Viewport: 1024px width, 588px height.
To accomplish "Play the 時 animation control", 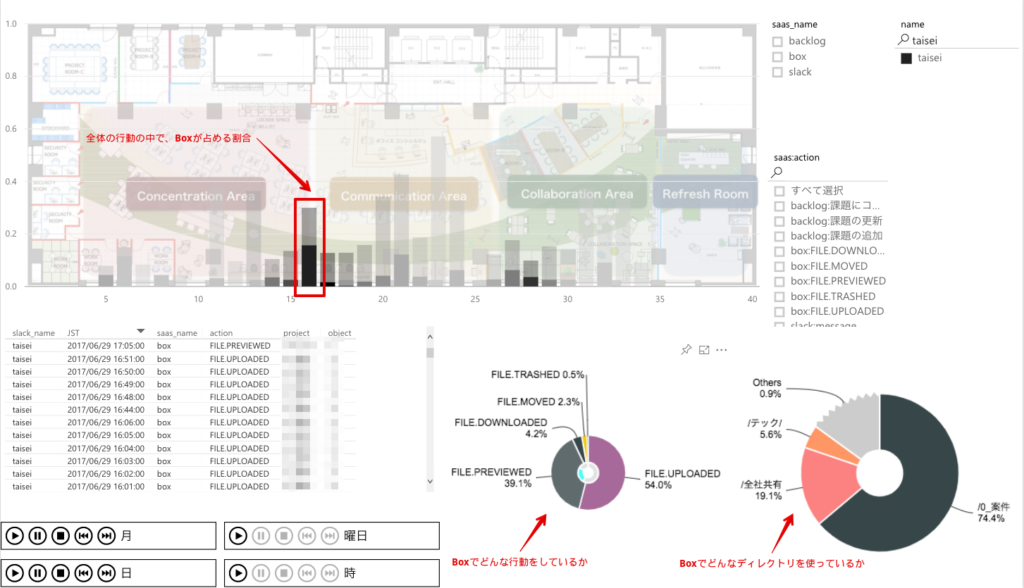I will tap(238, 573).
